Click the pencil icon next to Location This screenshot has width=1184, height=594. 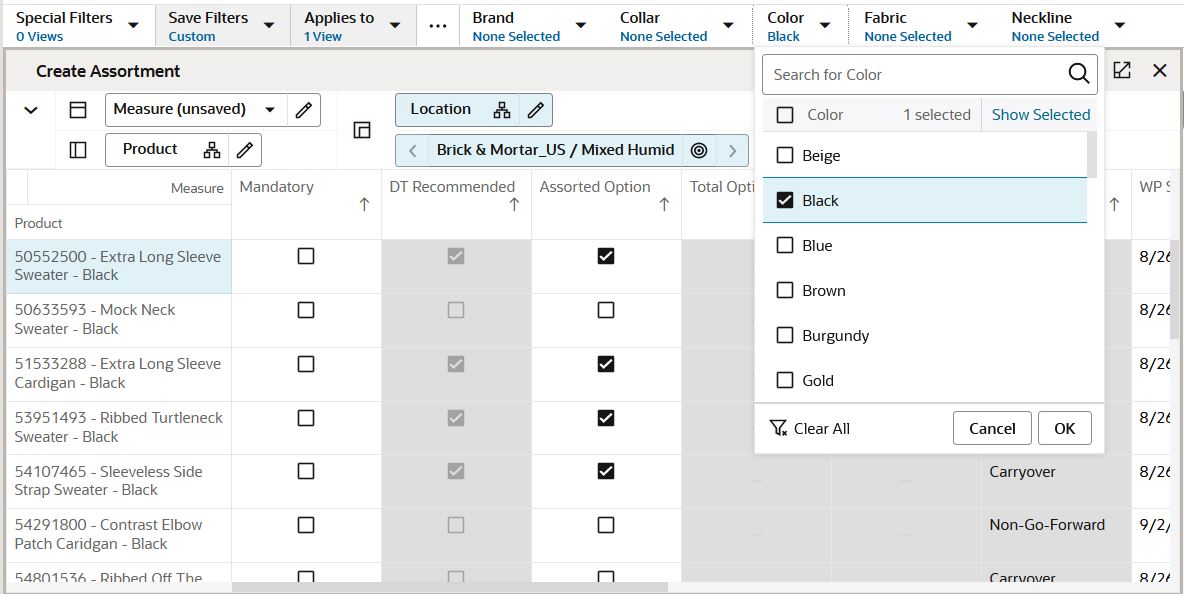pyautogui.click(x=536, y=110)
